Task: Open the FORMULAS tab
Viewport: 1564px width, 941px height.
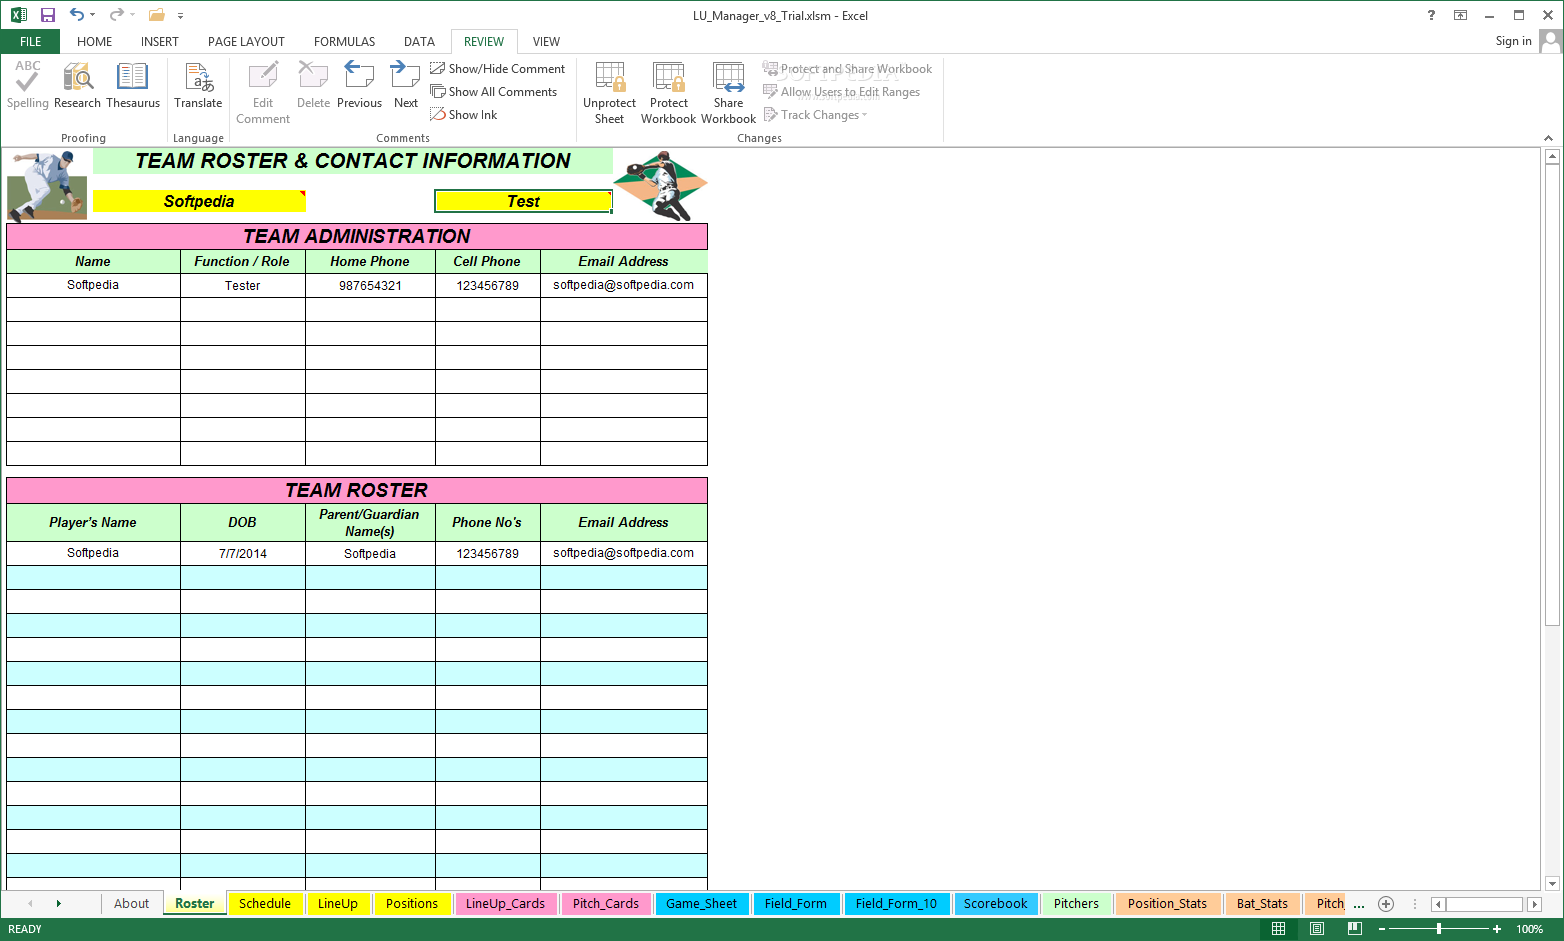Action: pyautogui.click(x=344, y=42)
